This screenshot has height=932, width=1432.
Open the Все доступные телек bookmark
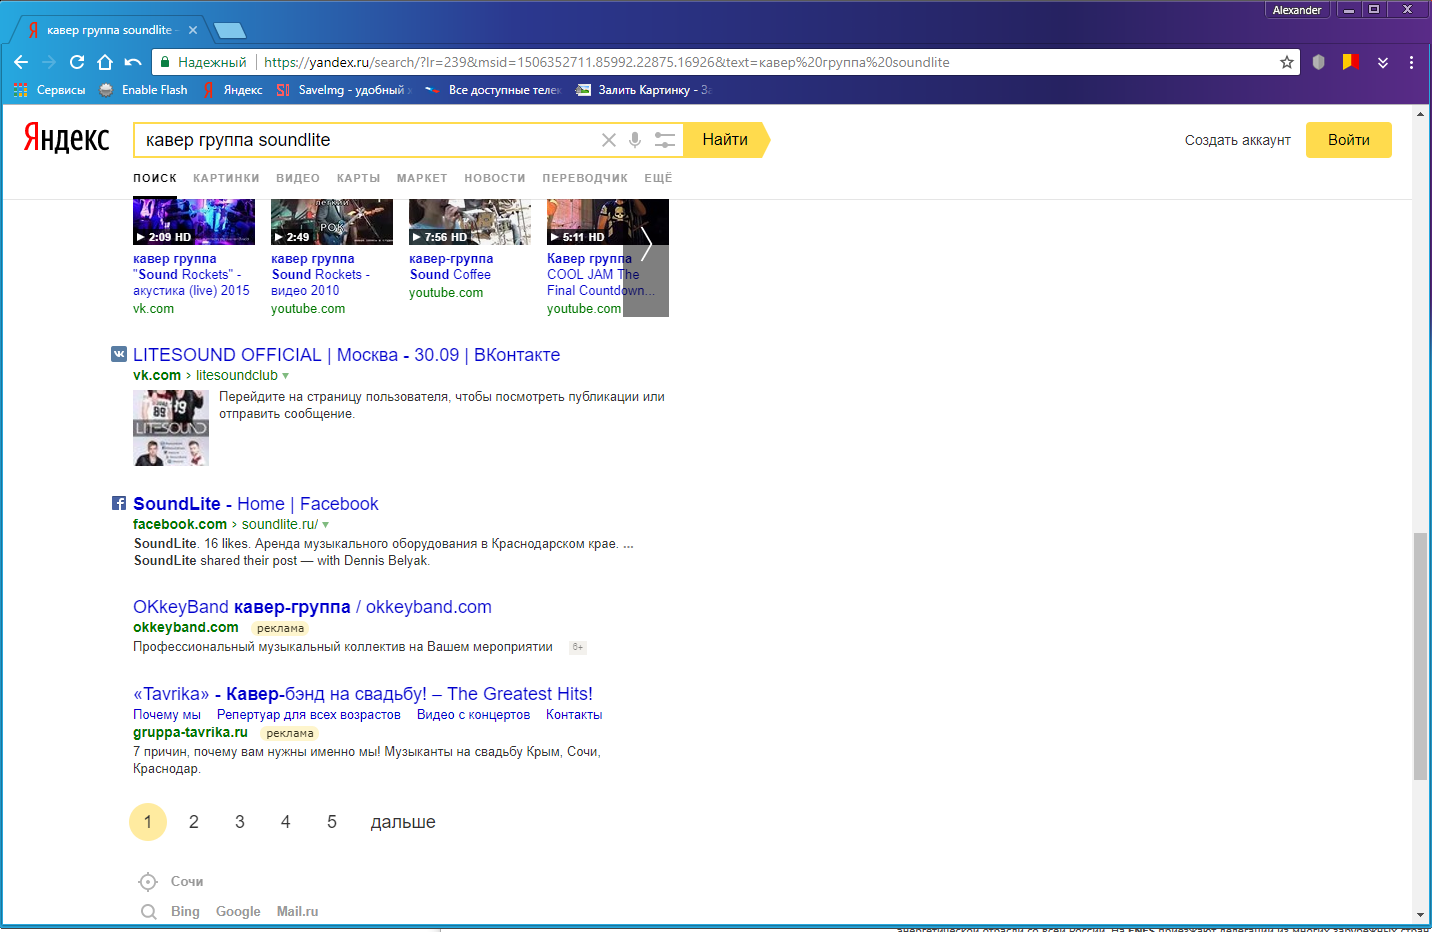point(493,90)
